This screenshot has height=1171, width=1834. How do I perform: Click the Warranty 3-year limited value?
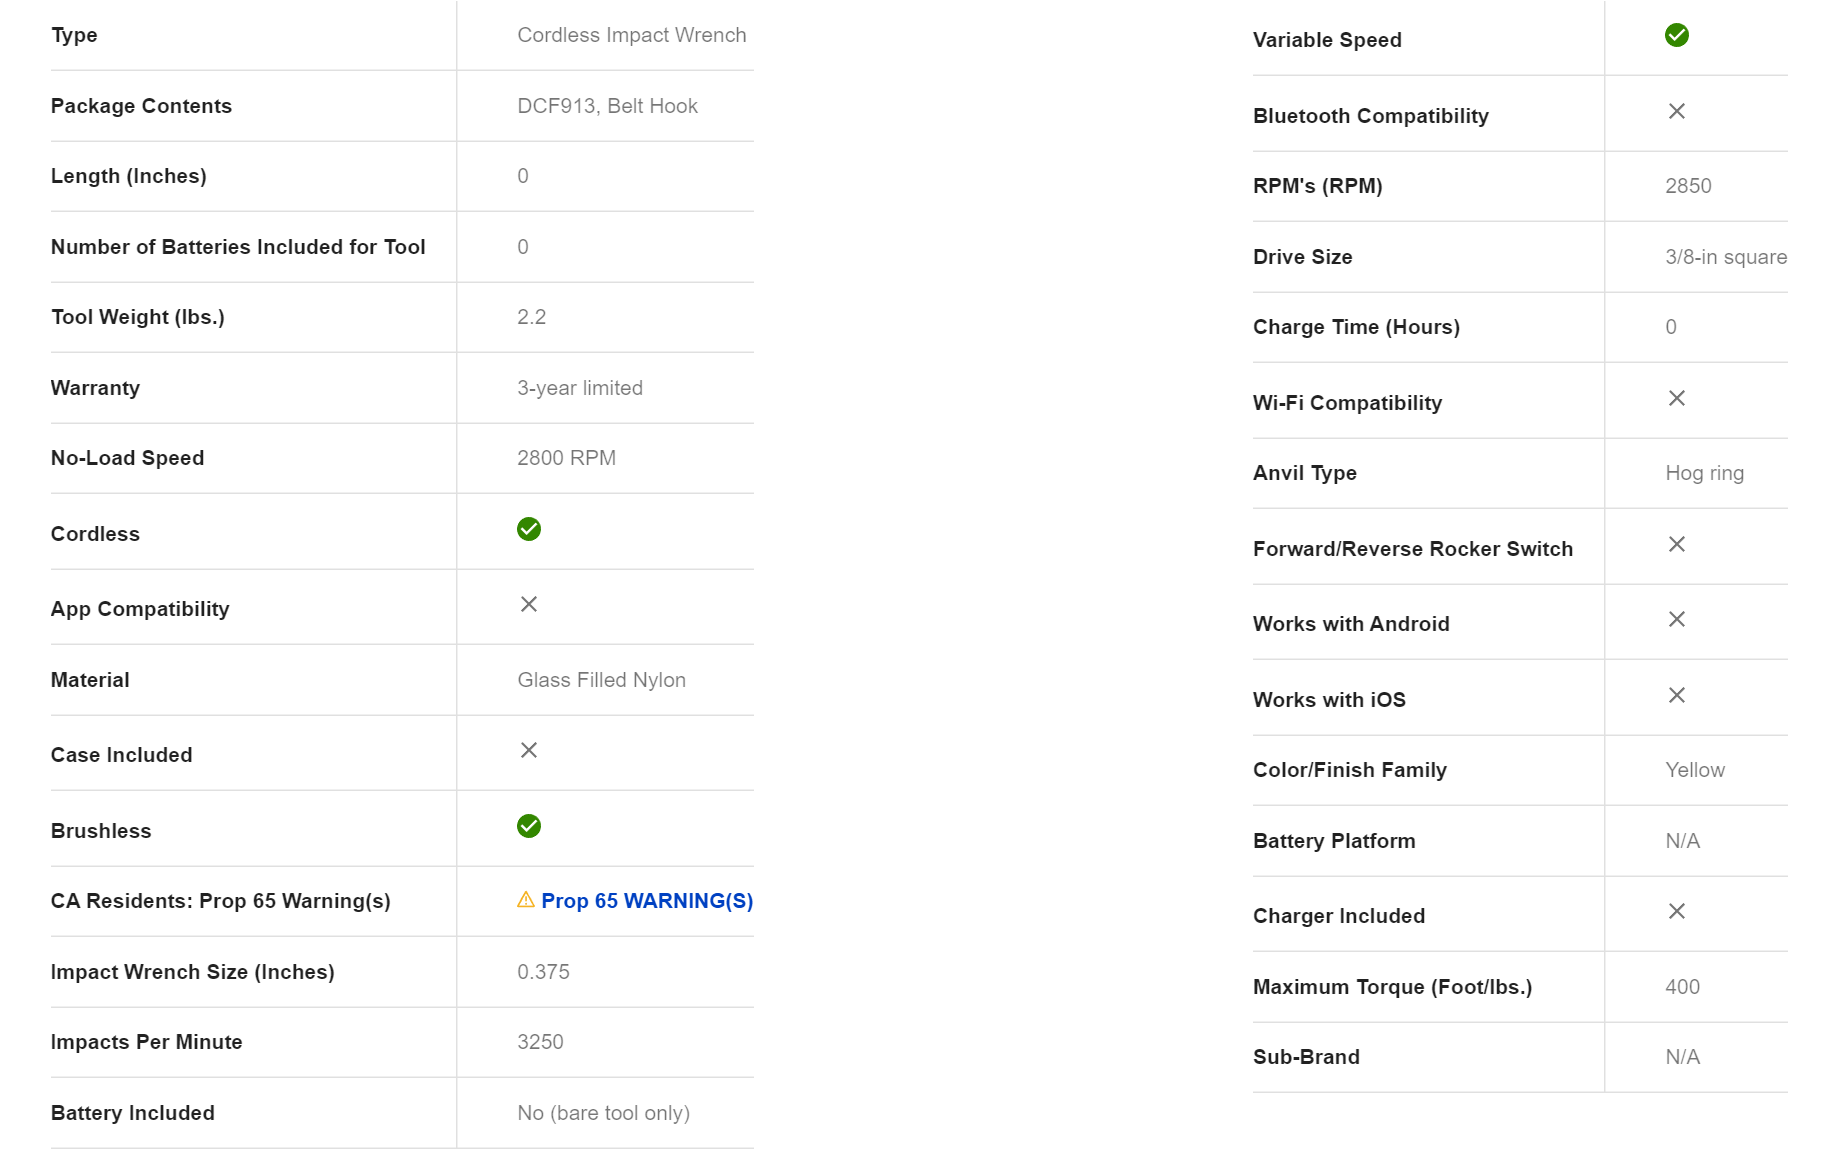coord(579,388)
